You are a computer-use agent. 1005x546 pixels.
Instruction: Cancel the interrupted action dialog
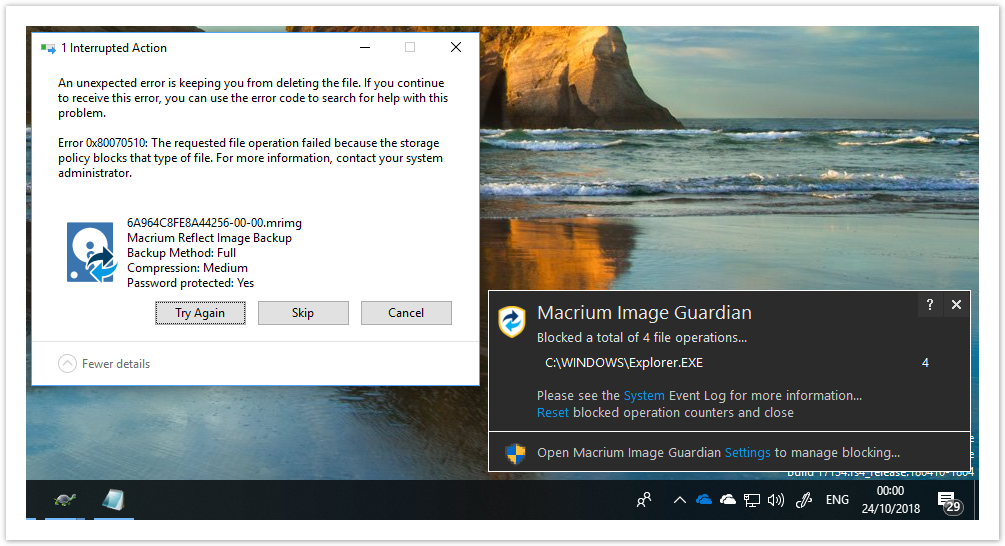(x=406, y=313)
